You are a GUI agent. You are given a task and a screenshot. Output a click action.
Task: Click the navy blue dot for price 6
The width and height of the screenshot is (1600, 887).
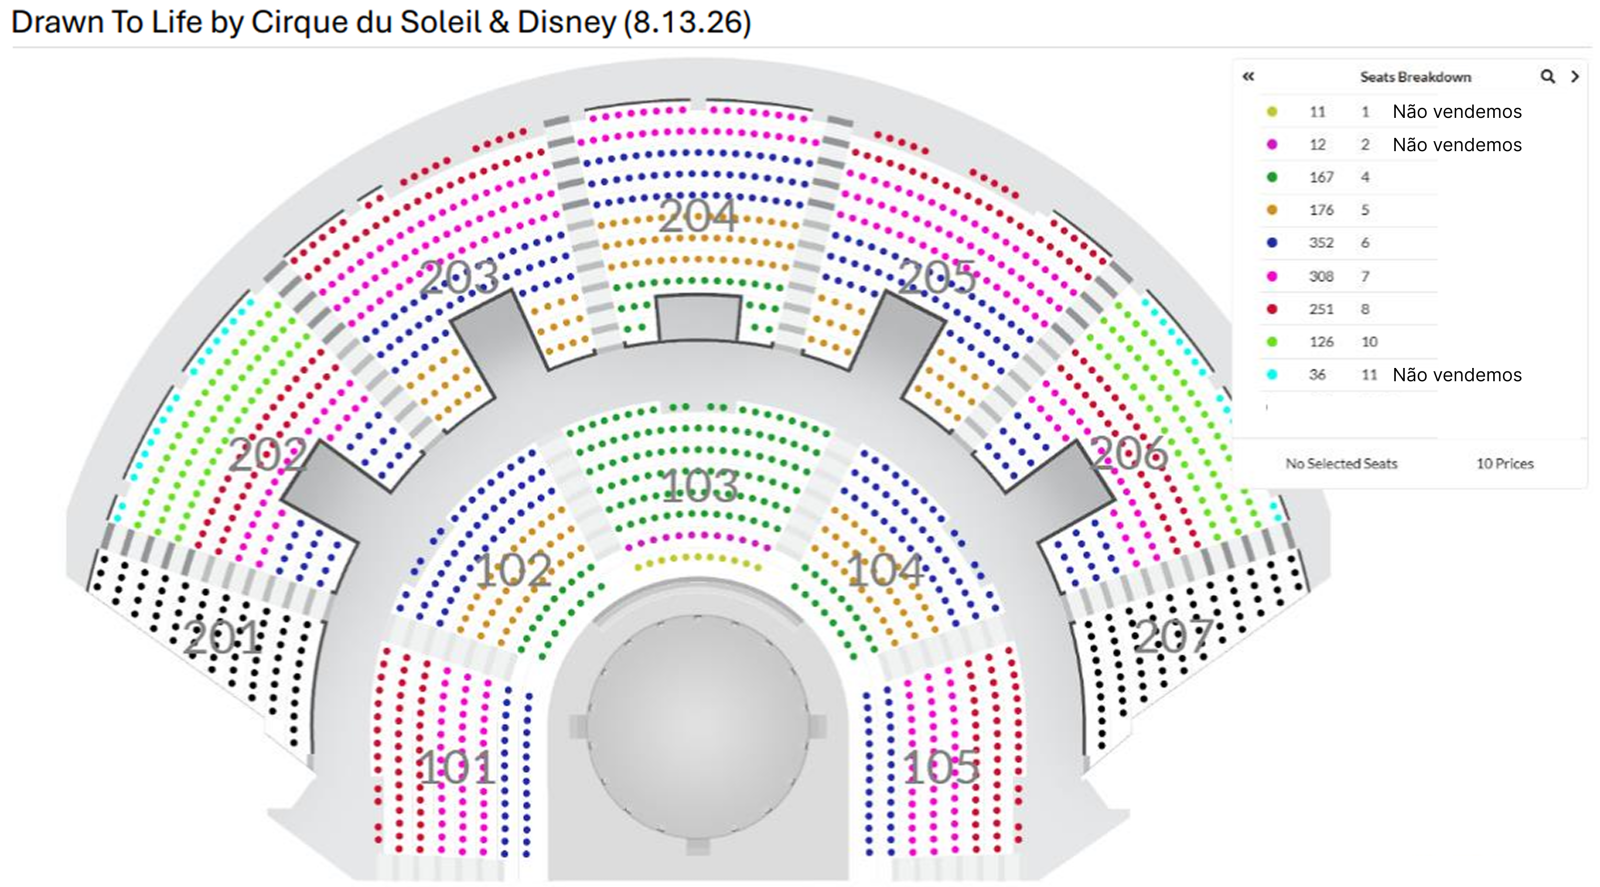coord(1272,243)
